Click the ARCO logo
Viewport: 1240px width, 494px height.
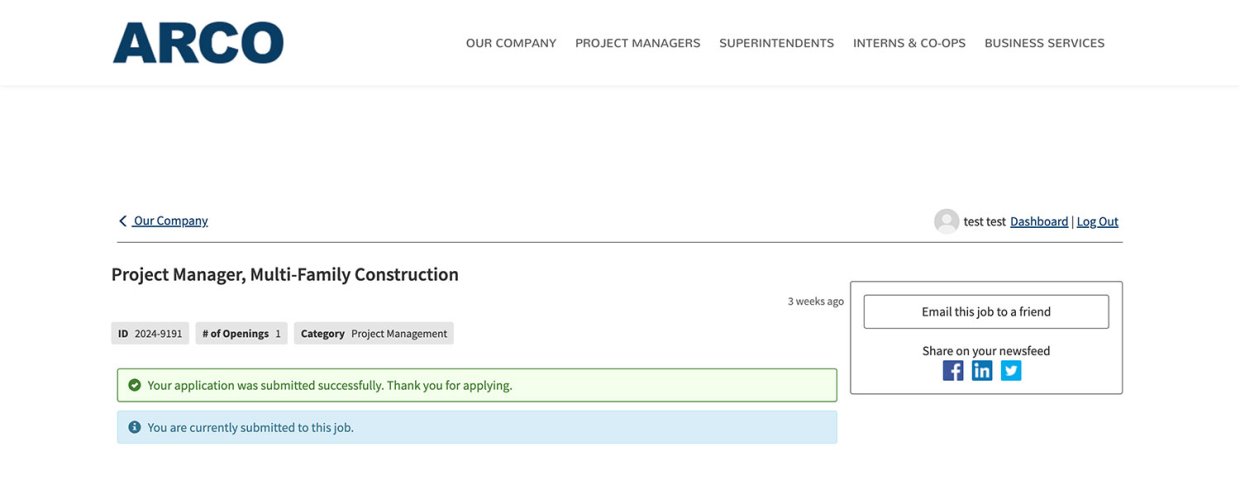[x=198, y=43]
